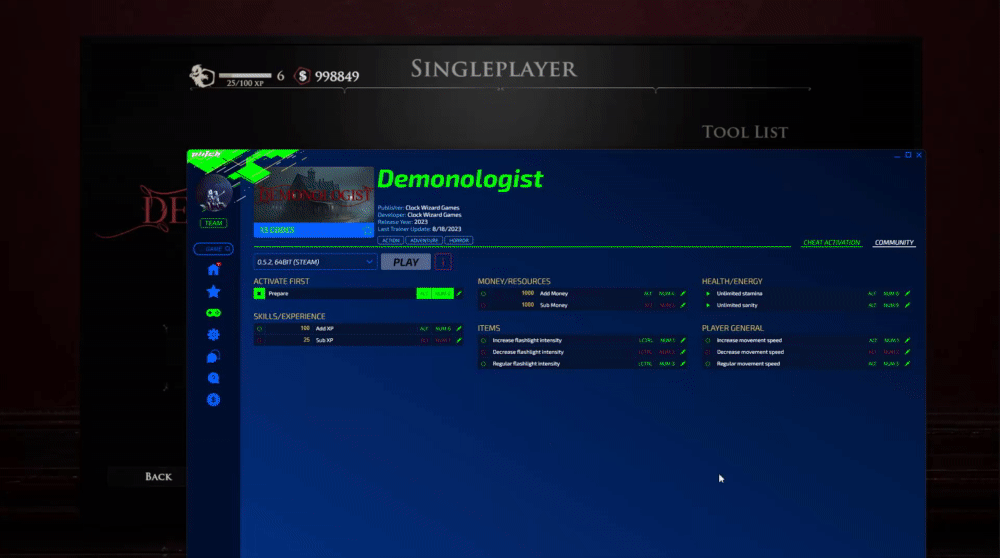Click Back in the game menu
Image resolution: width=1000 pixels, height=558 pixels.
[x=158, y=476]
